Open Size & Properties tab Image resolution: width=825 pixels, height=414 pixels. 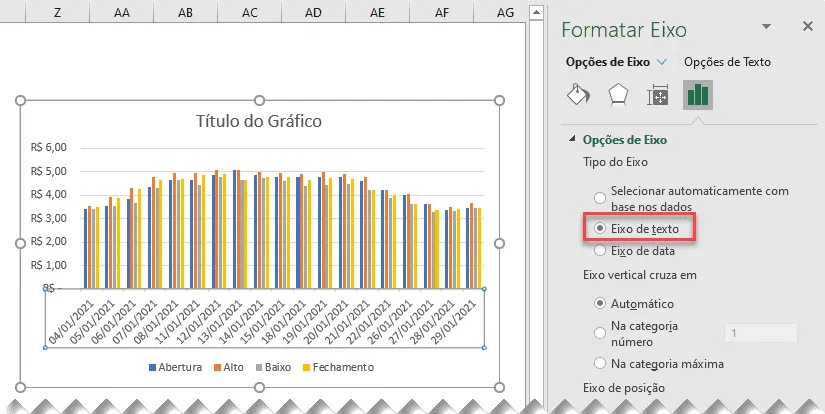coord(658,95)
